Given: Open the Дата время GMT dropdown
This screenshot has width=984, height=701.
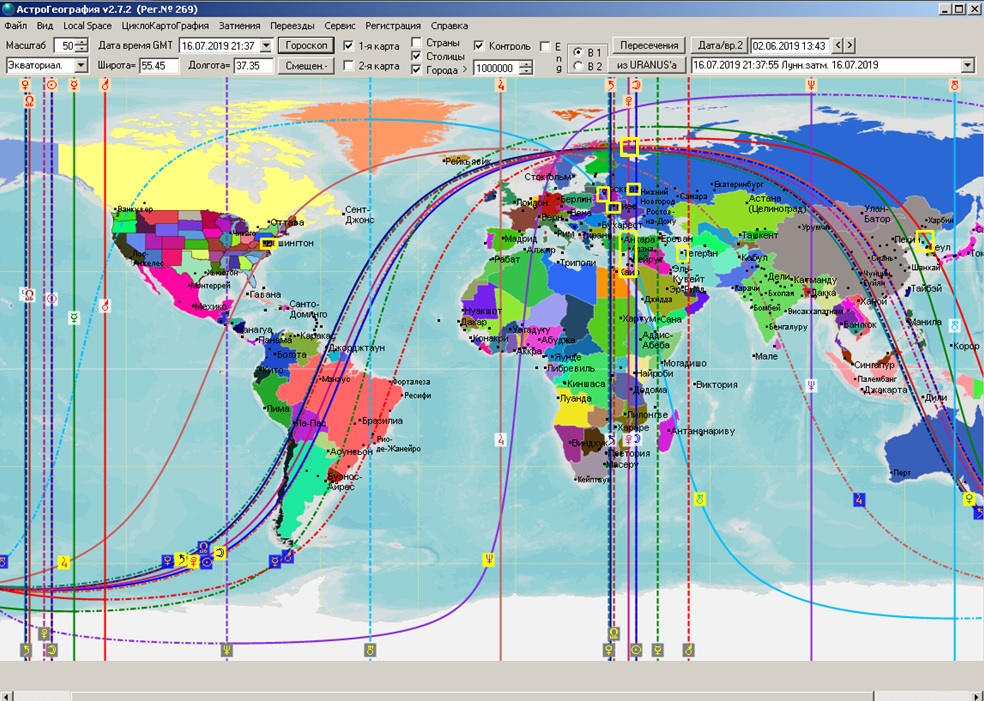Looking at the screenshot, I should [265, 45].
